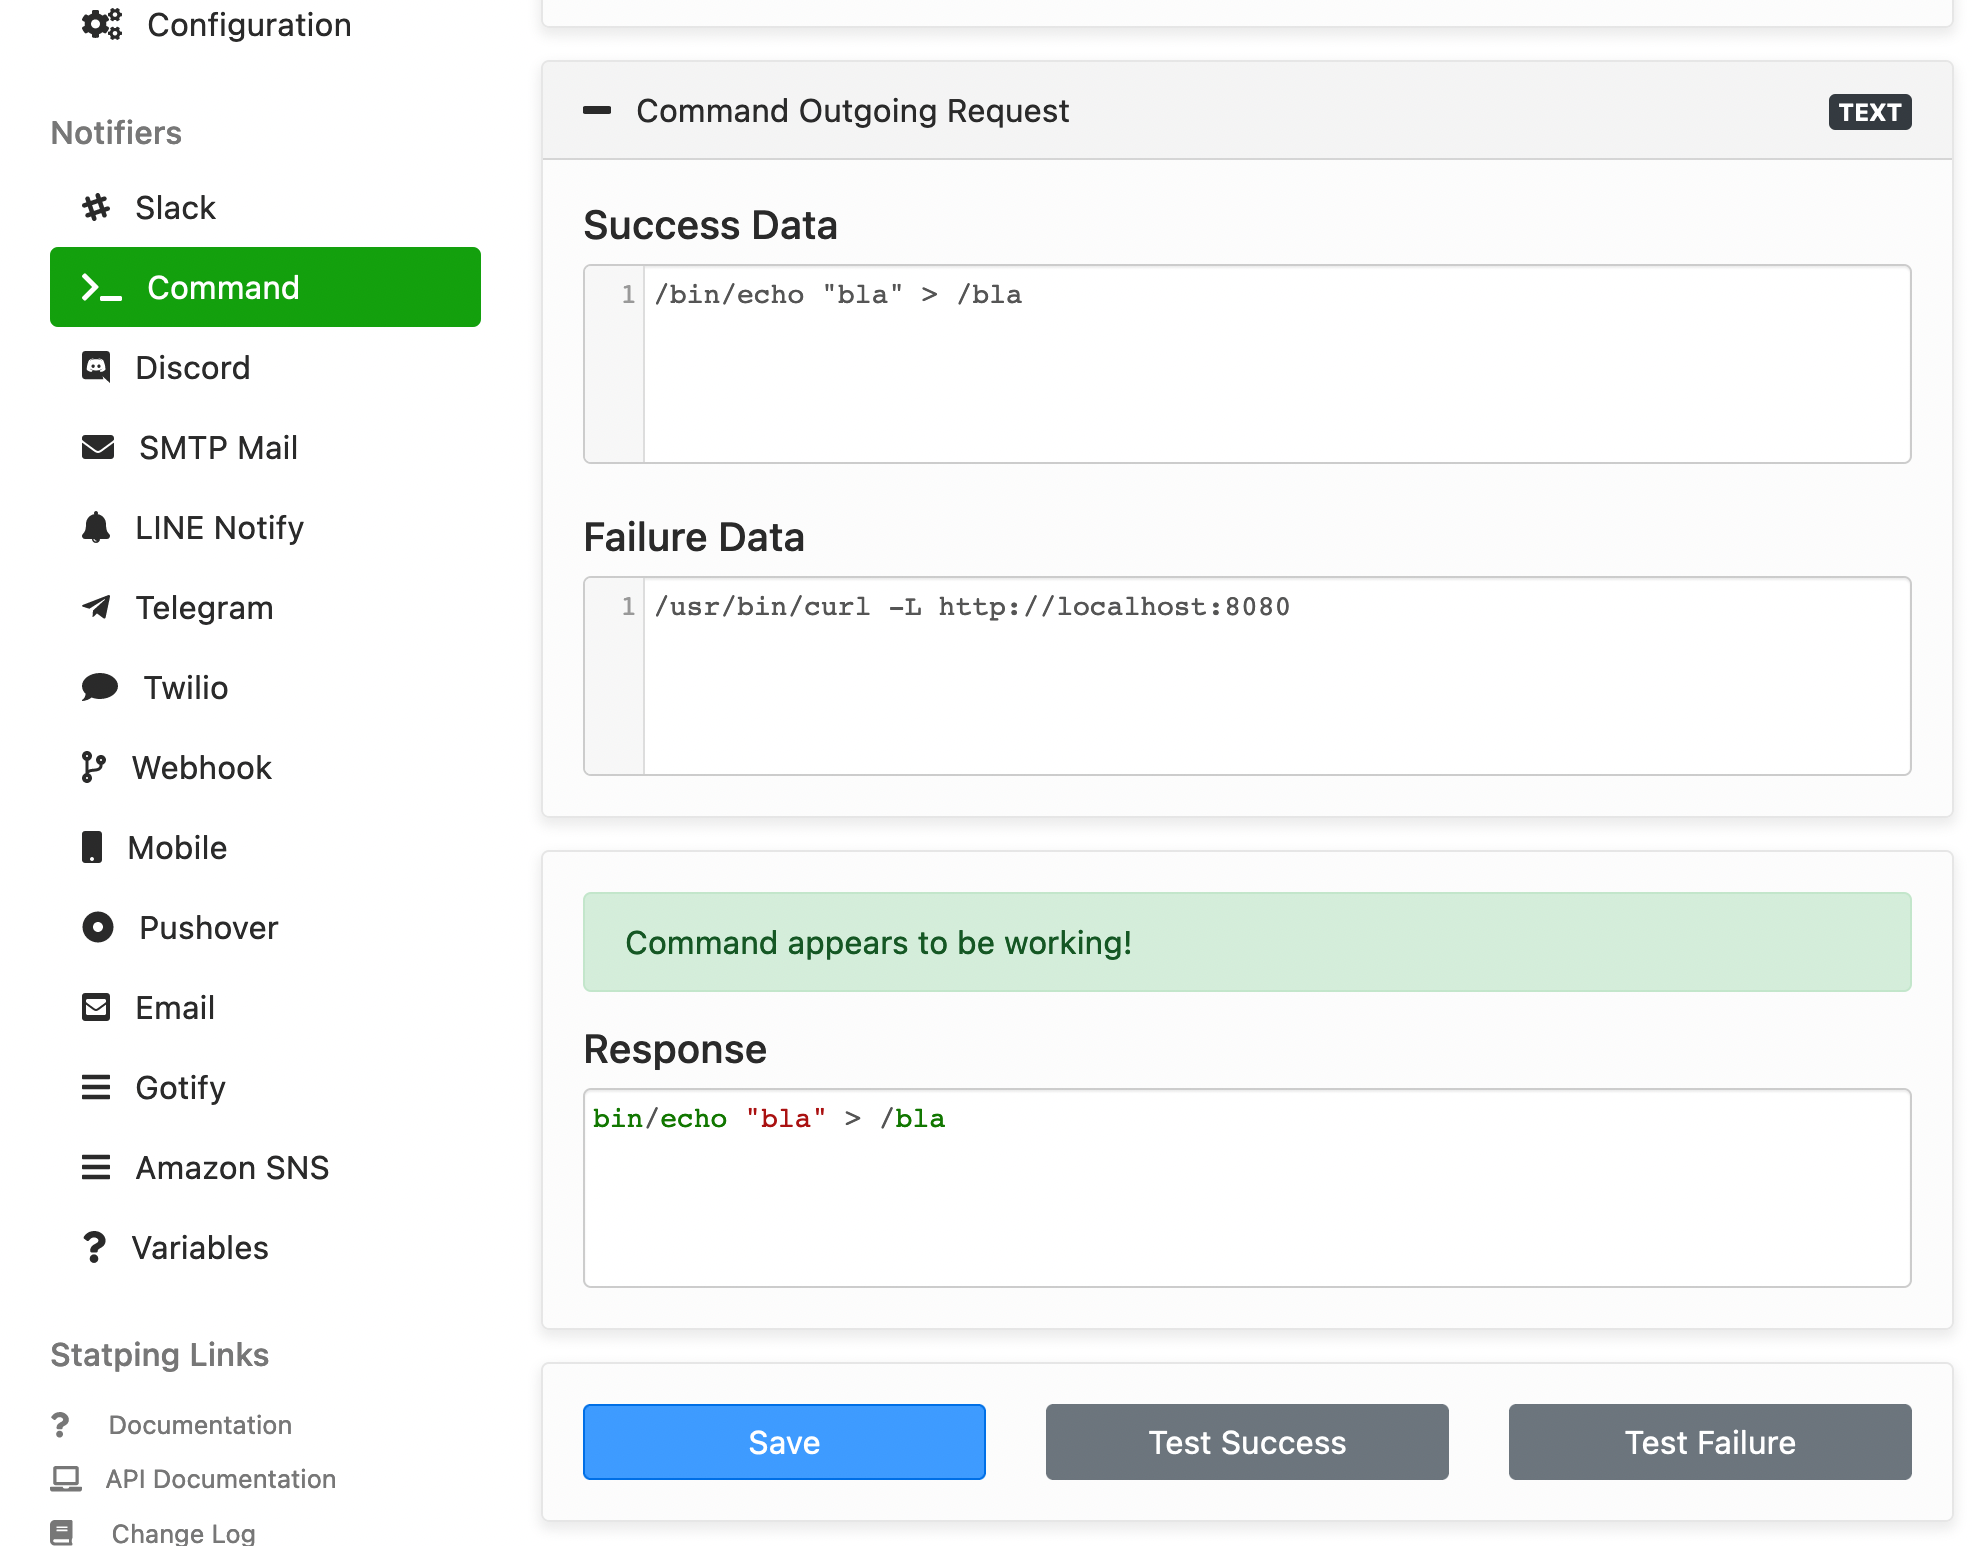Screen dimensions: 1972x1546
Task: Click the LINE Notify bell icon
Action: [x=97, y=527]
